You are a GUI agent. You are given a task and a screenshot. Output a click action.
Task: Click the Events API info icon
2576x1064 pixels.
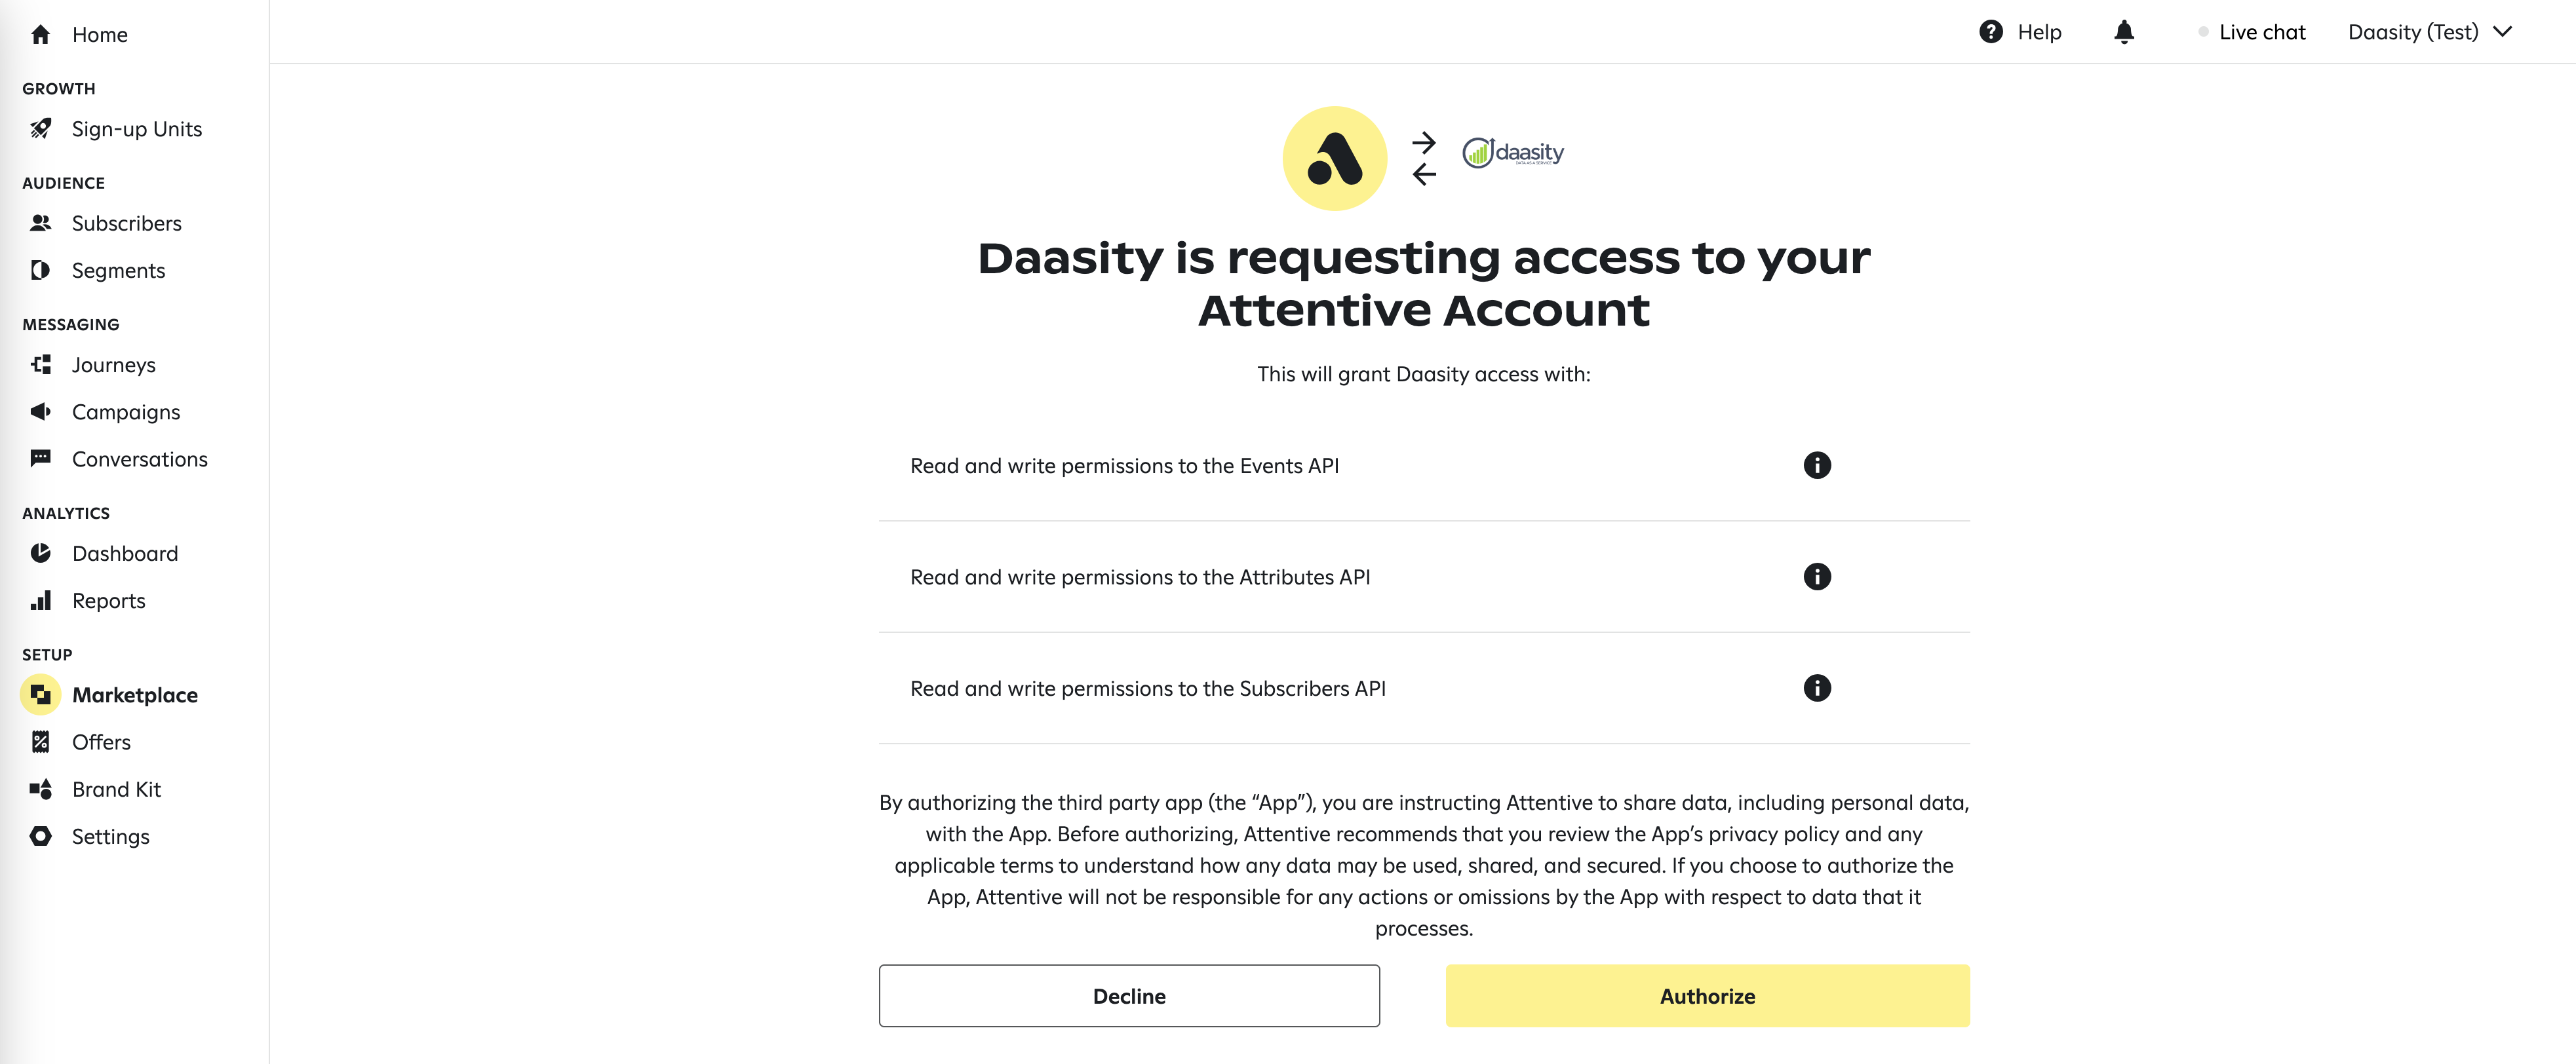[x=1816, y=465]
